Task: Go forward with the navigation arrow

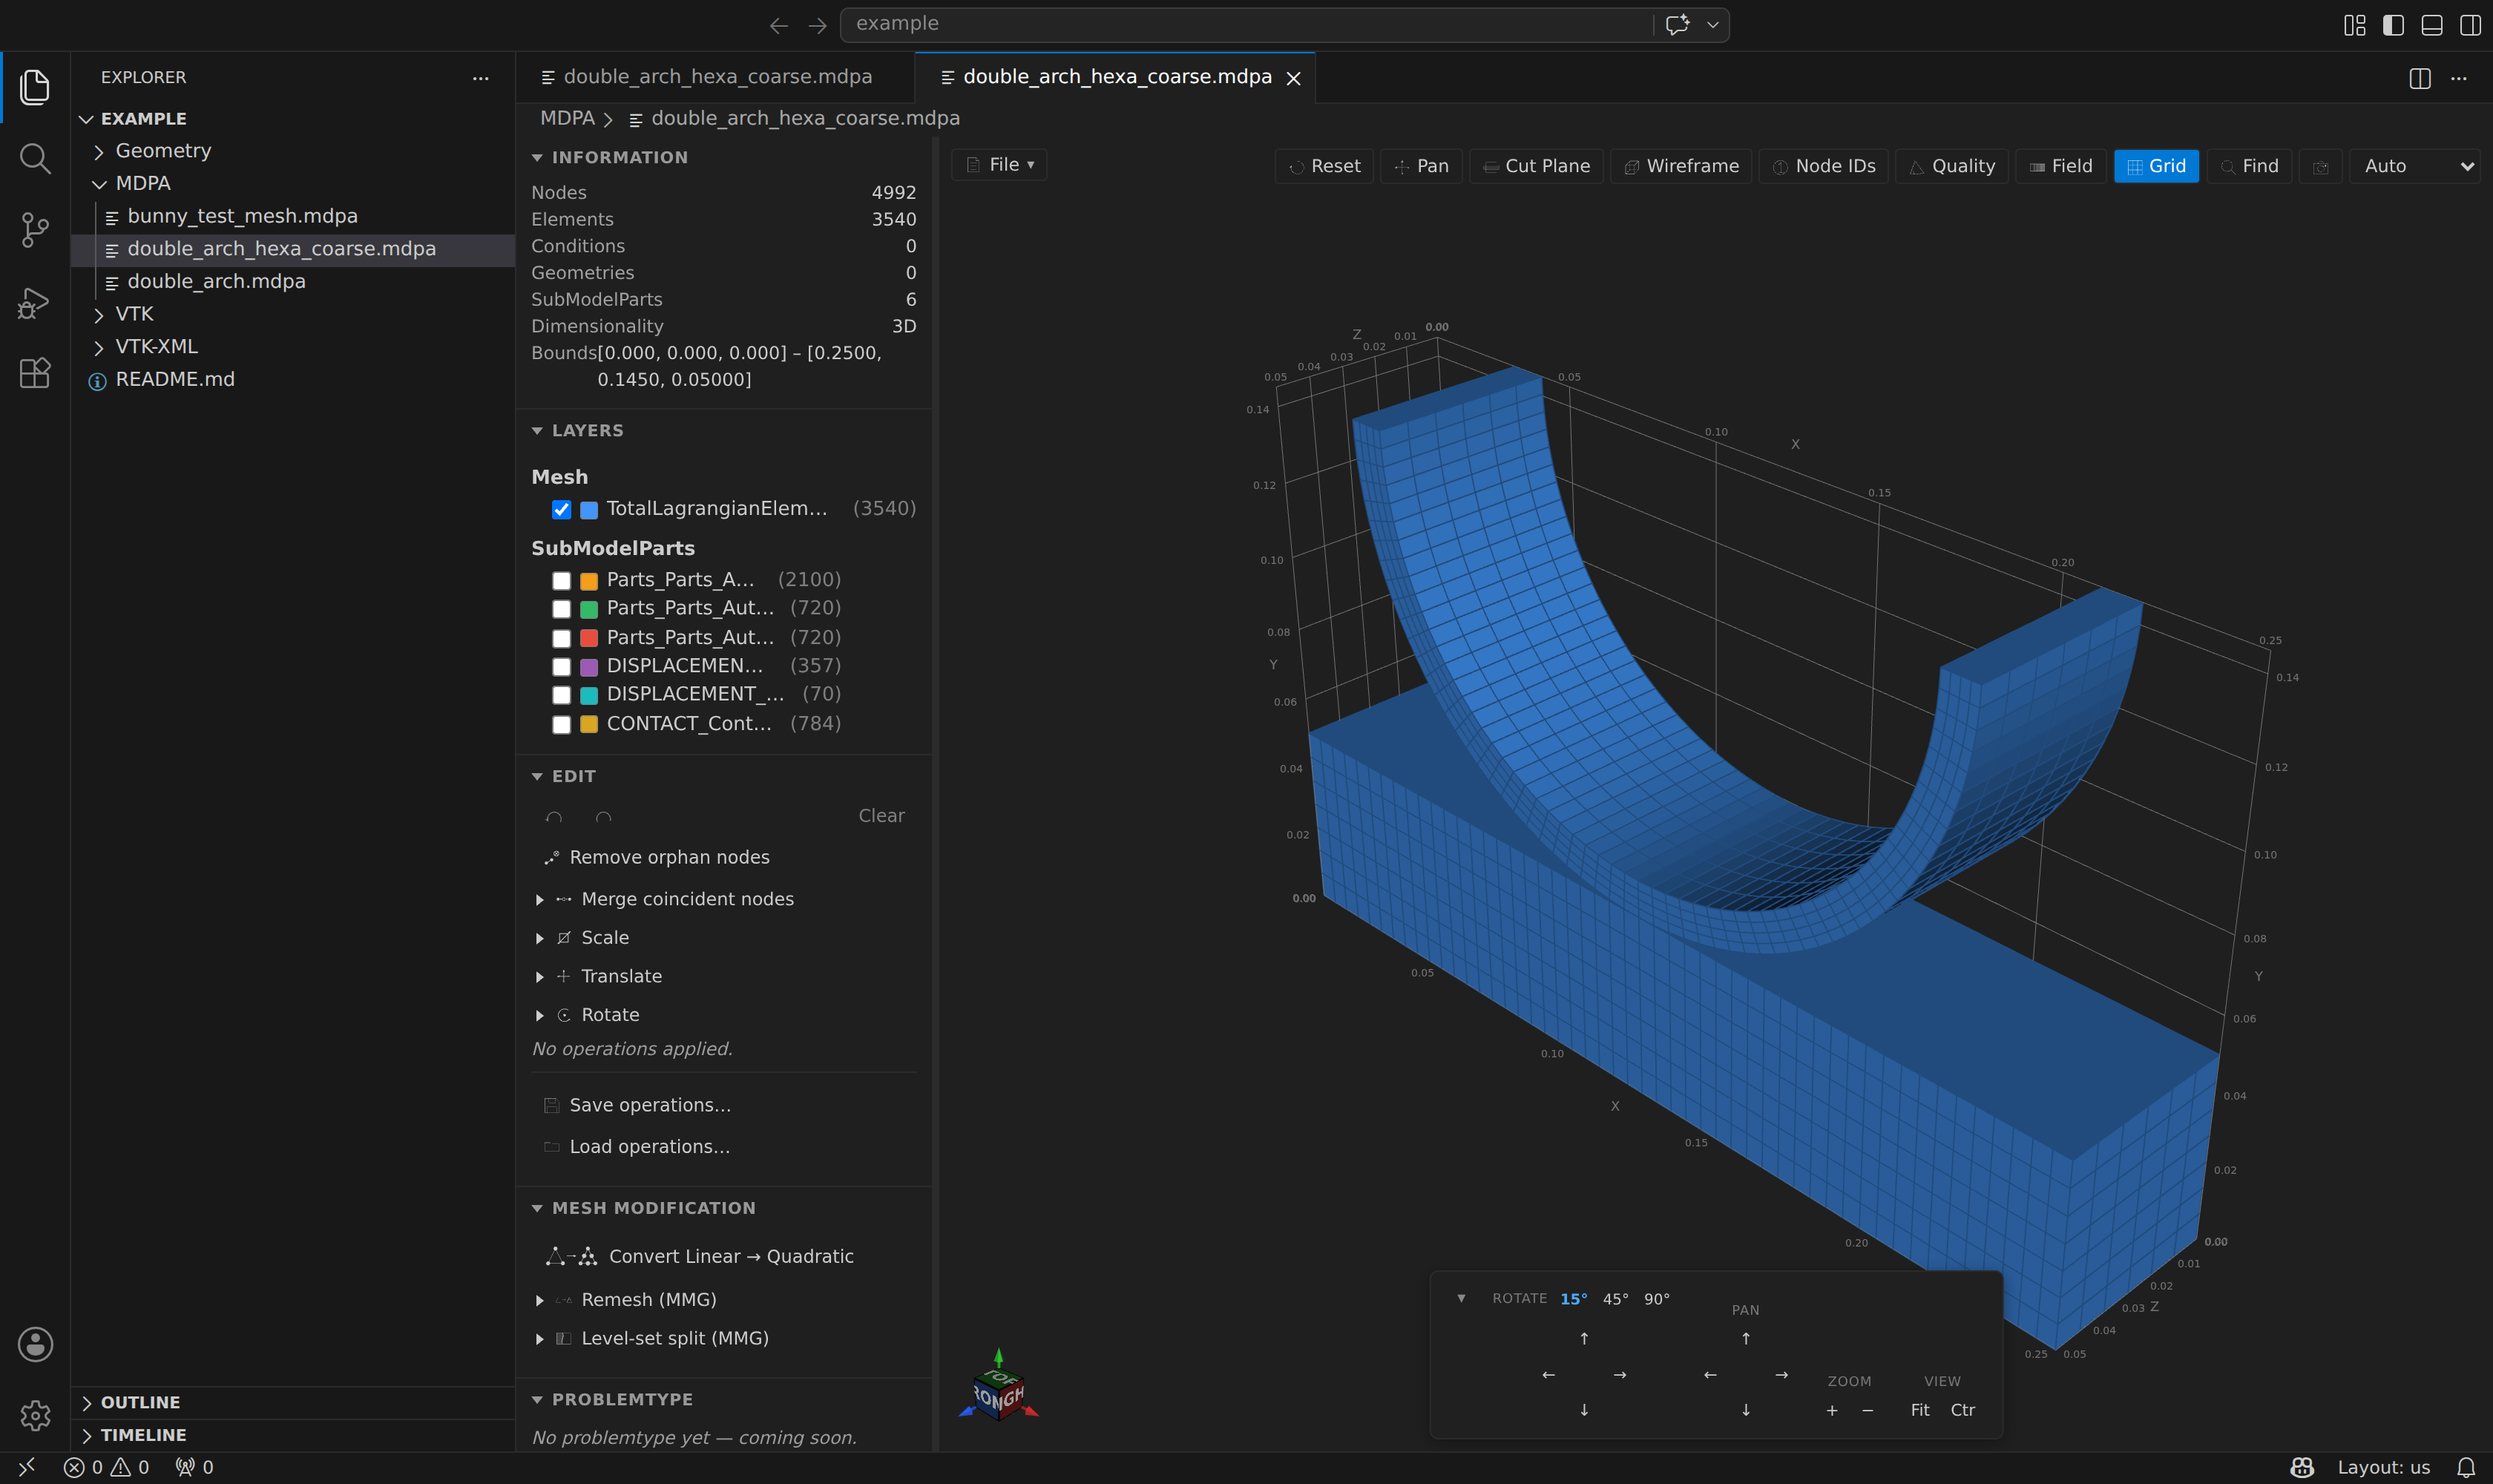Action: click(817, 25)
